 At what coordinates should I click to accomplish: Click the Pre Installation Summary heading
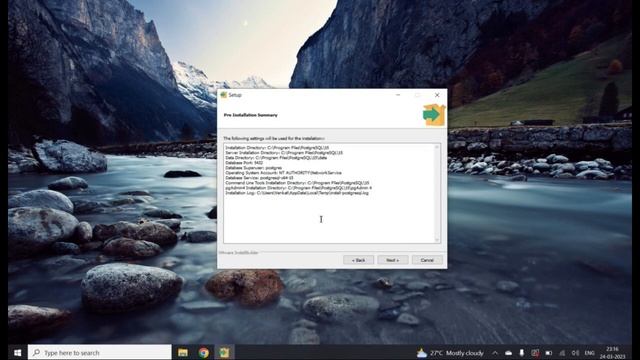(x=251, y=115)
